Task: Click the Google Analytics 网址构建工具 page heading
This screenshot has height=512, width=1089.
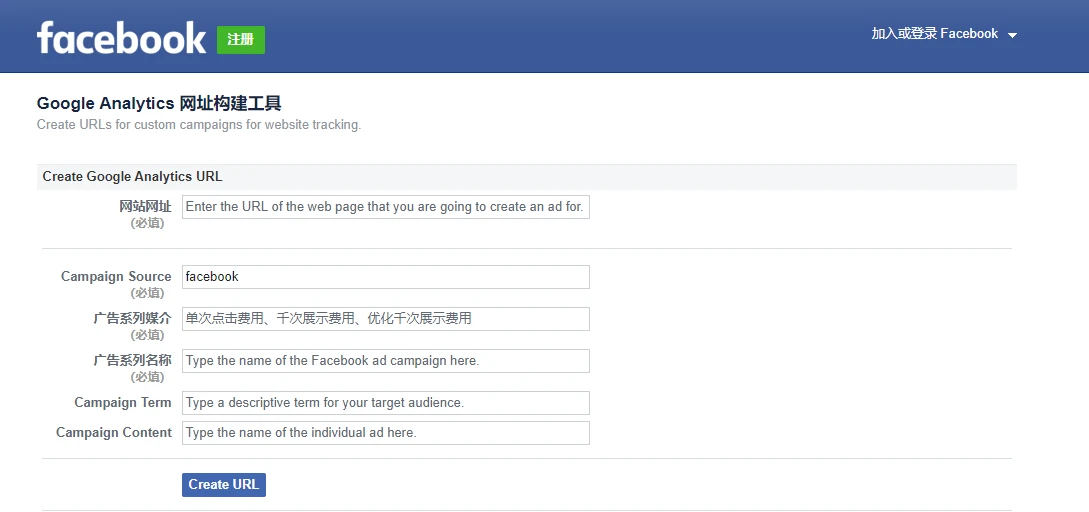Action: point(159,103)
